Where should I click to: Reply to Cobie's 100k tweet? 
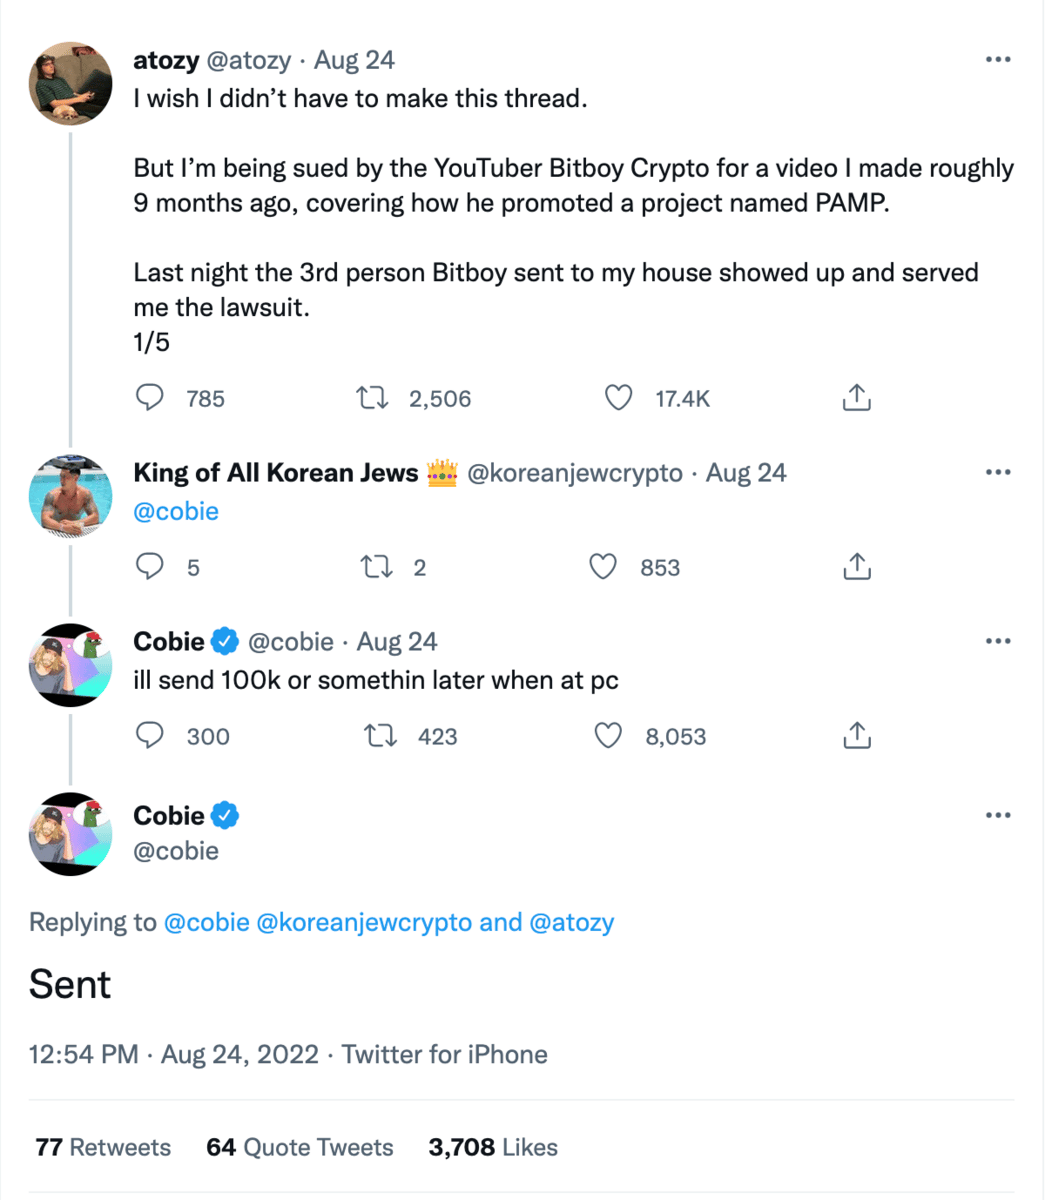tap(150, 736)
